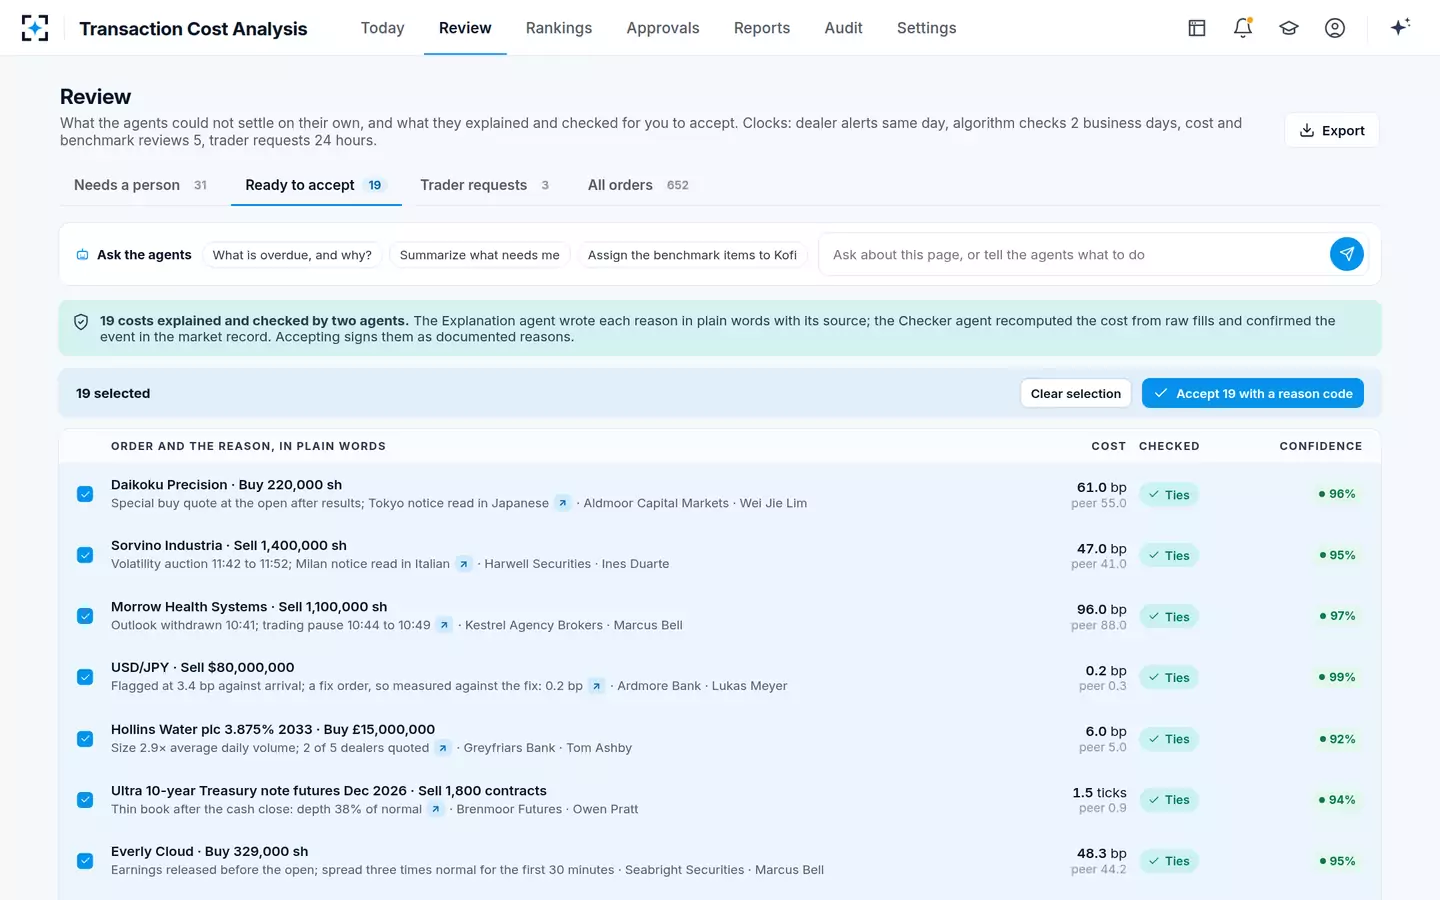Click Clear selection
This screenshot has height=900, width=1440.
coord(1076,393)
